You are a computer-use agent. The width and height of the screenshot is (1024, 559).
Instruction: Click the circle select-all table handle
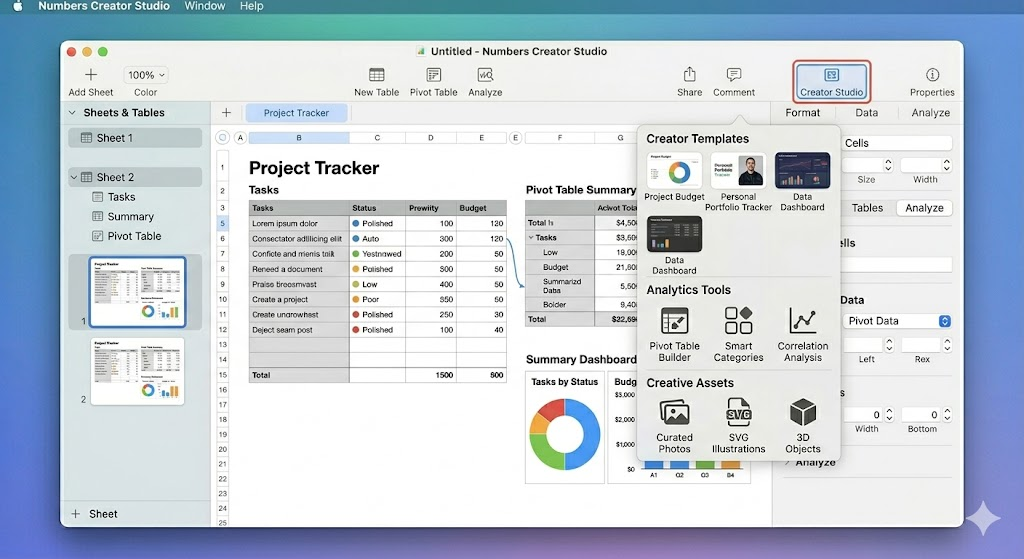coord(223,138)
